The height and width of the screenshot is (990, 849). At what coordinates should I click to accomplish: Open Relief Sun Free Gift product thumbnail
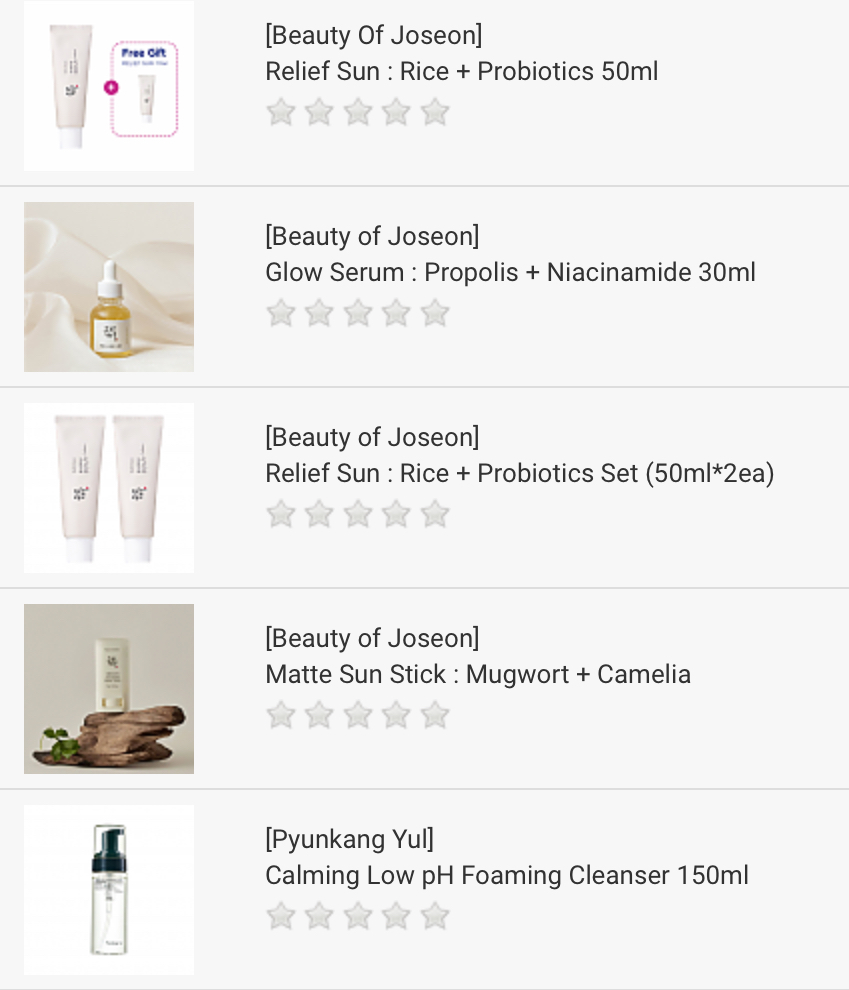[x=109, y=86]
